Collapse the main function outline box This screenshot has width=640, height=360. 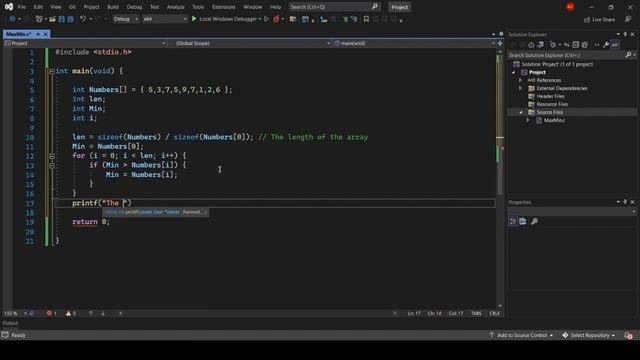[x=52, y=71]
